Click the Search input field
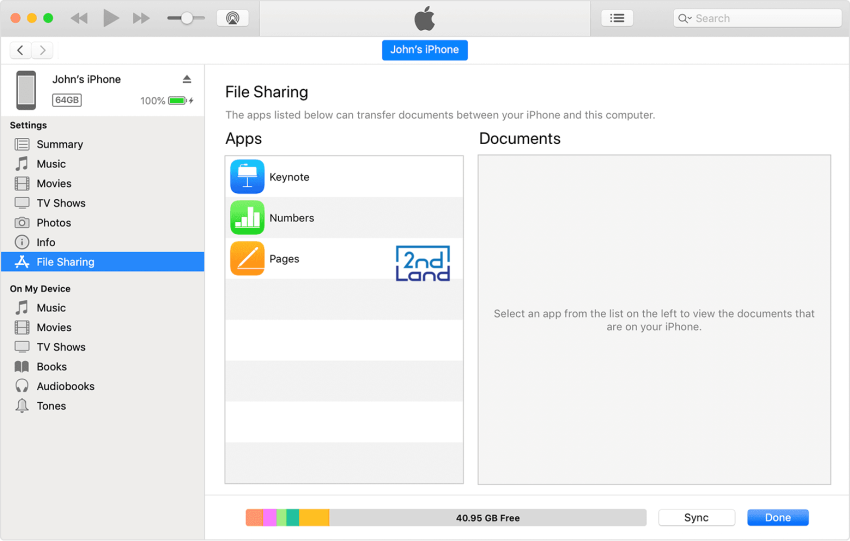850x541 pixels. [x=757, y=18]
